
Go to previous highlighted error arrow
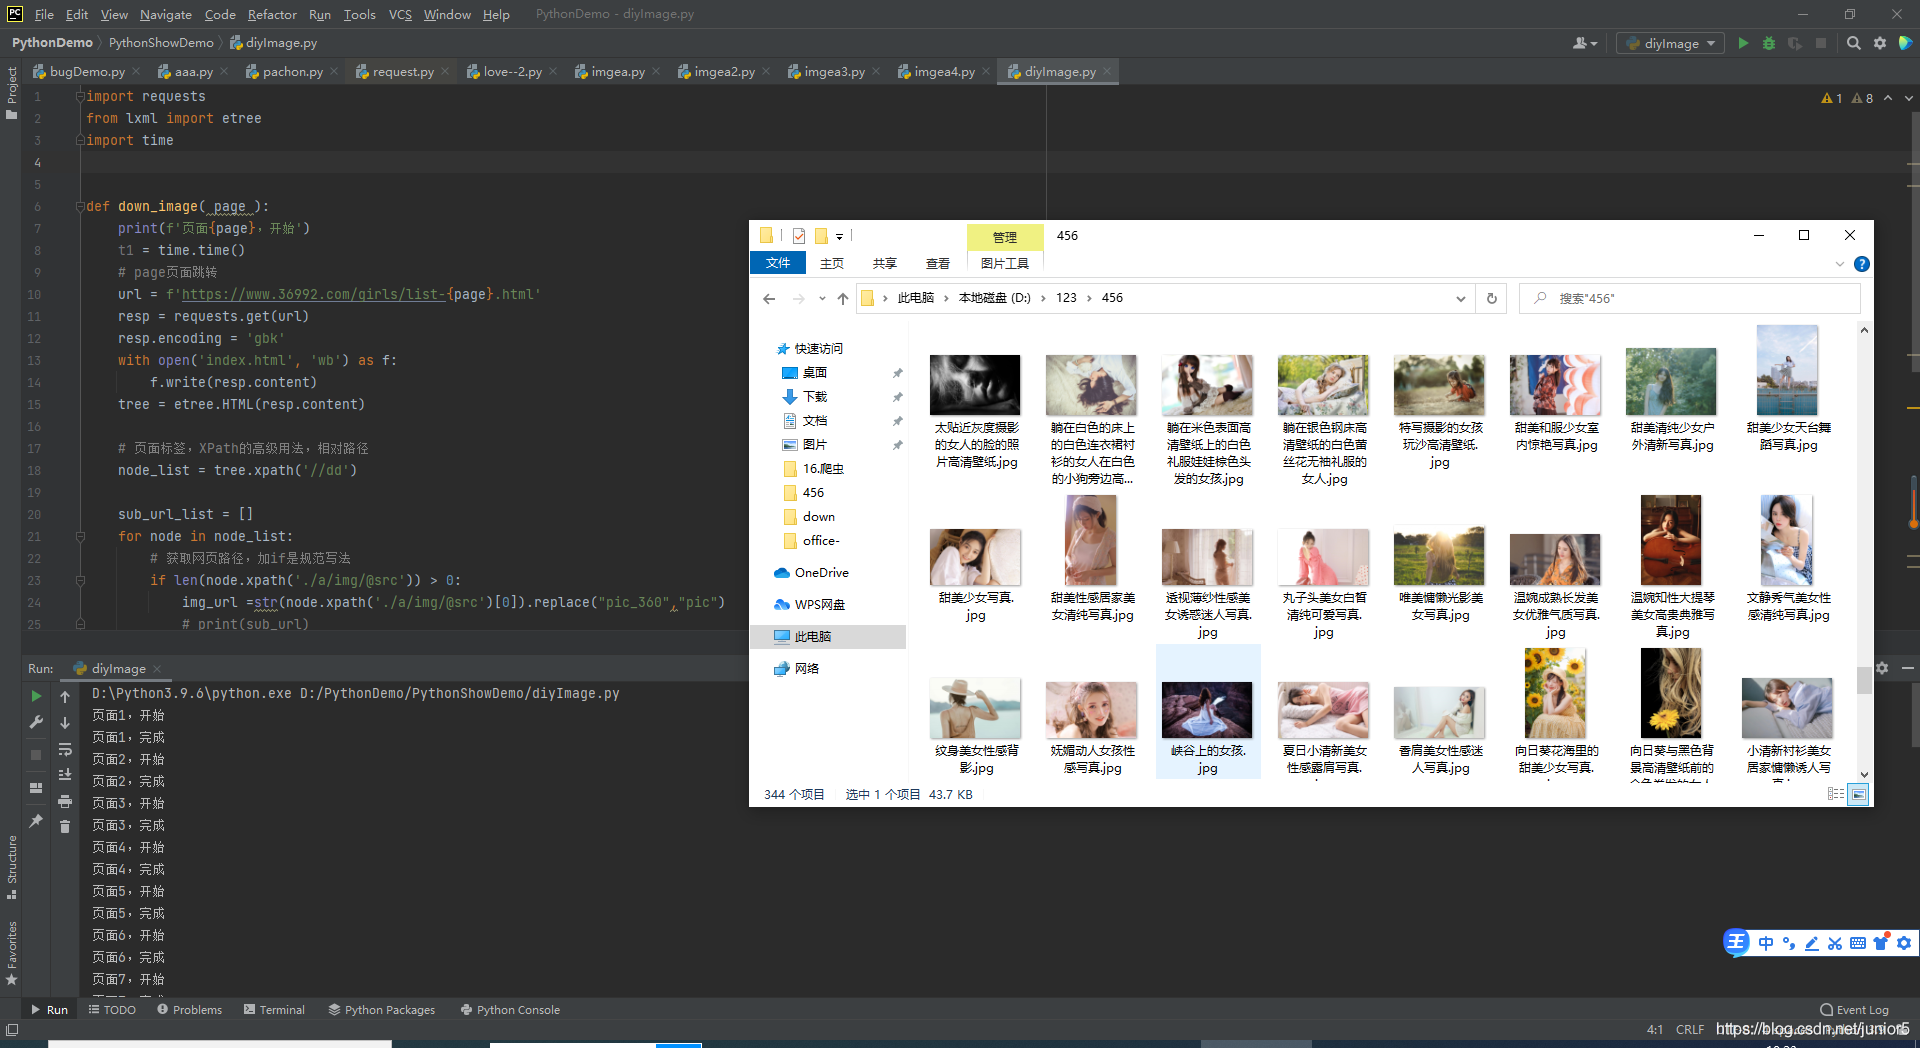[x=1888, y=98]
